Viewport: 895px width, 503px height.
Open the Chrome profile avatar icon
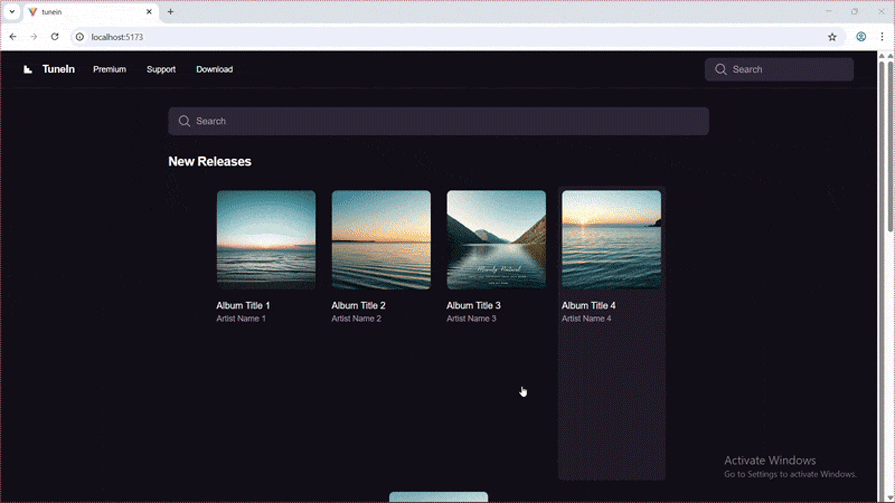click(860, 37)
